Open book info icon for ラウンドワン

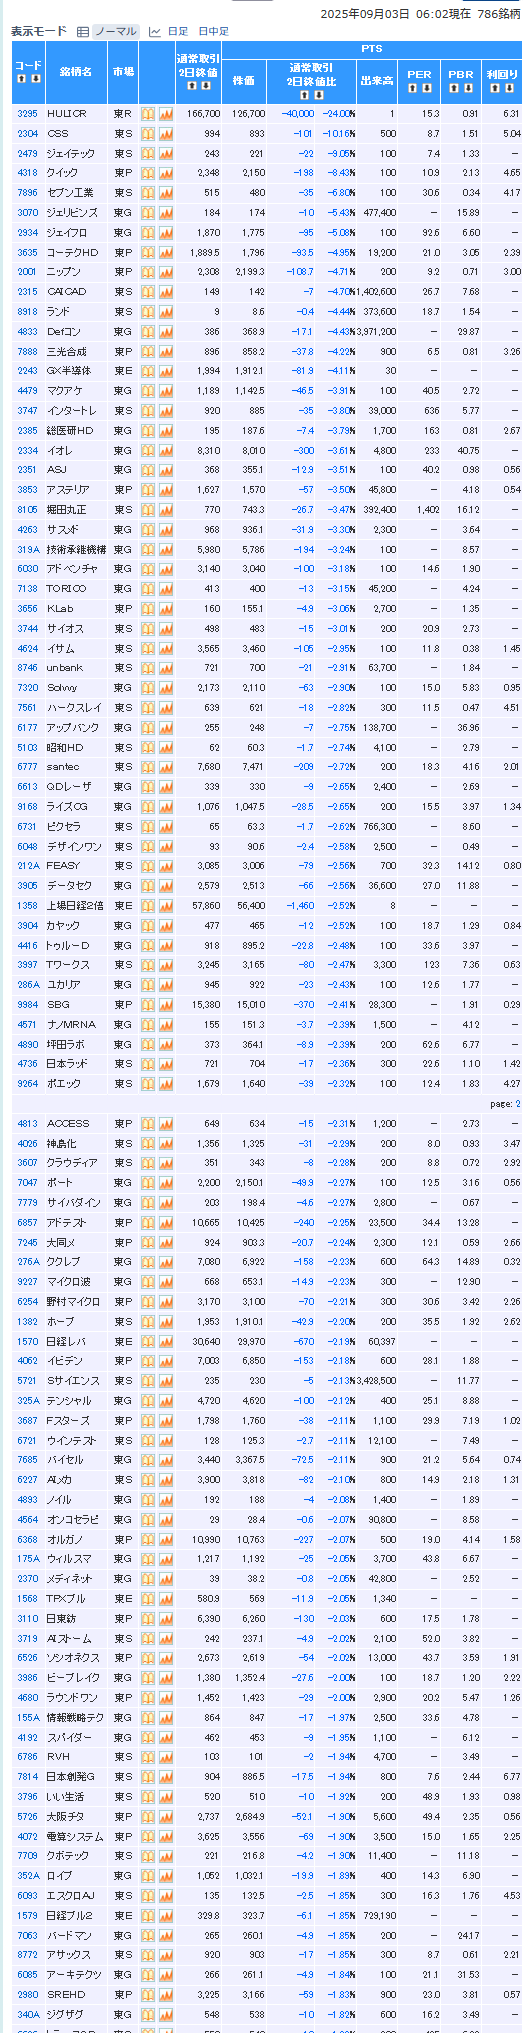click(147, 1698)
